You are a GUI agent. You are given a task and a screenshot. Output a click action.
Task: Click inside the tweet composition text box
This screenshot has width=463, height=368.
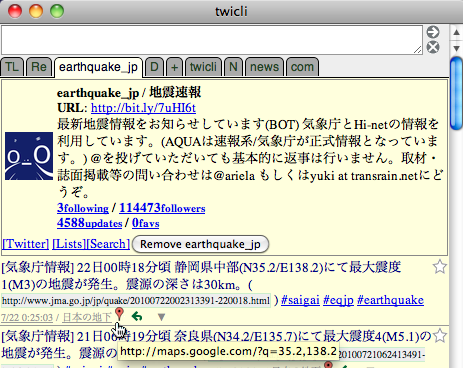pyautogui.click(x=212, y=40)
